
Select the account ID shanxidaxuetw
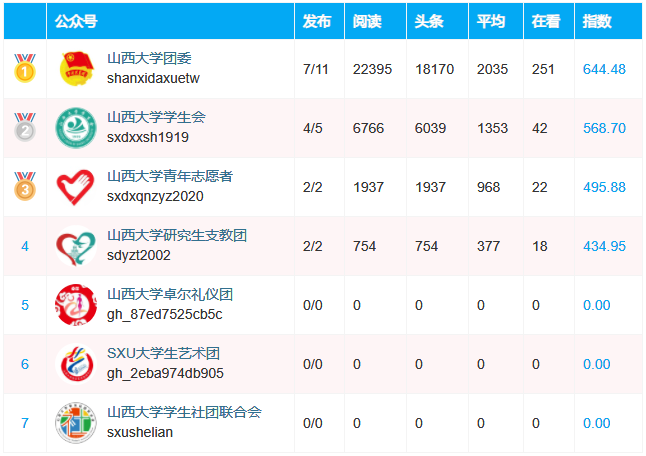[x=153, y=78]
